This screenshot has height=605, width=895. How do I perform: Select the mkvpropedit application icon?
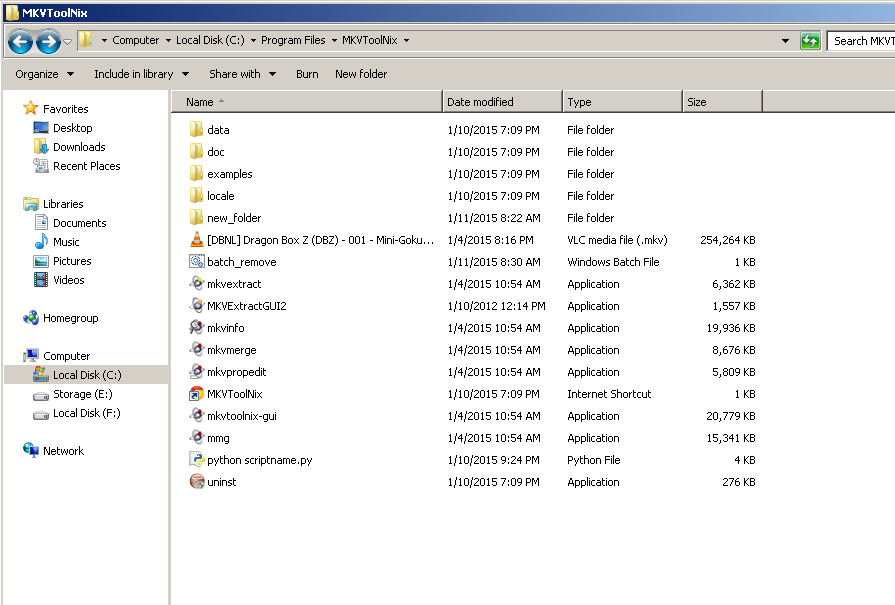point(196,372)
